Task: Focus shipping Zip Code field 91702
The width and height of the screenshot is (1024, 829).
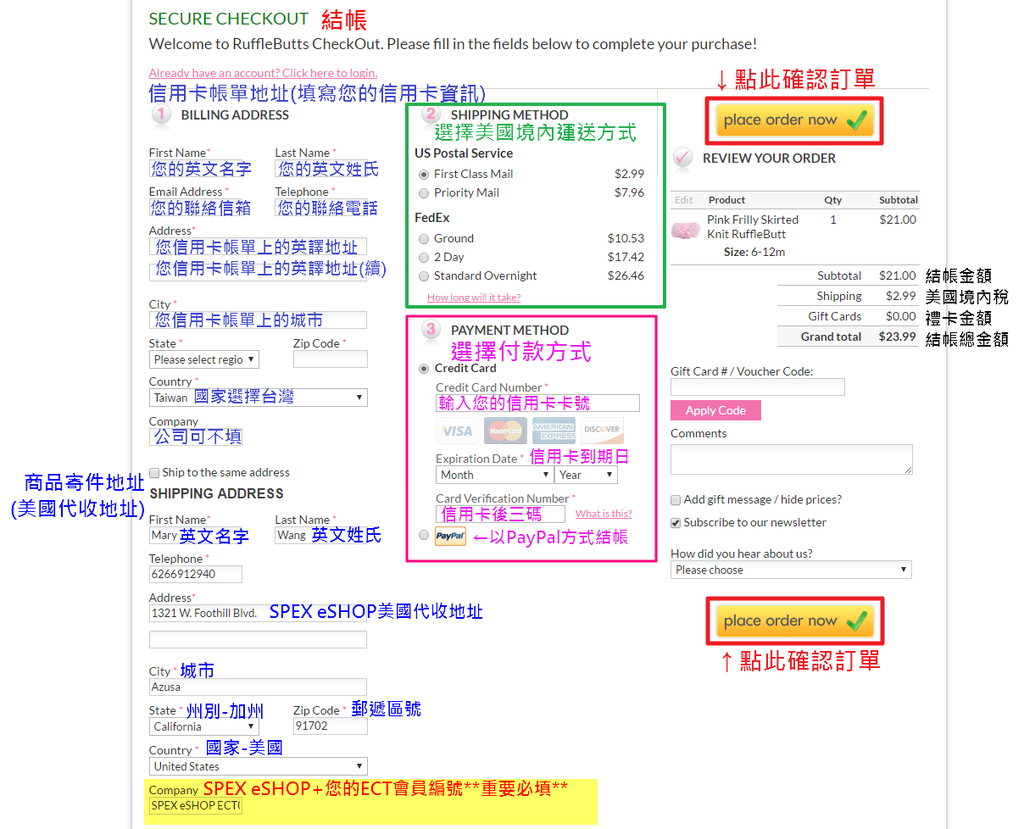Action: point(330,726)
